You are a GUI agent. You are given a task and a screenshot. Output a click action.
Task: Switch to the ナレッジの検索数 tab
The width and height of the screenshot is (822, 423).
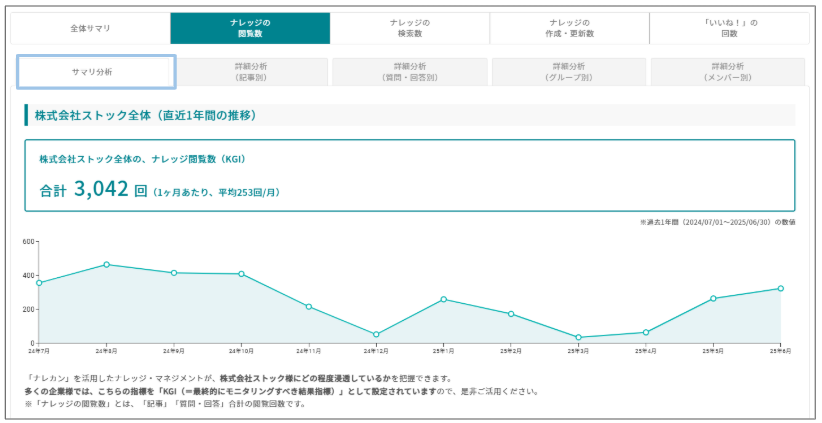[x=410, y=28]
